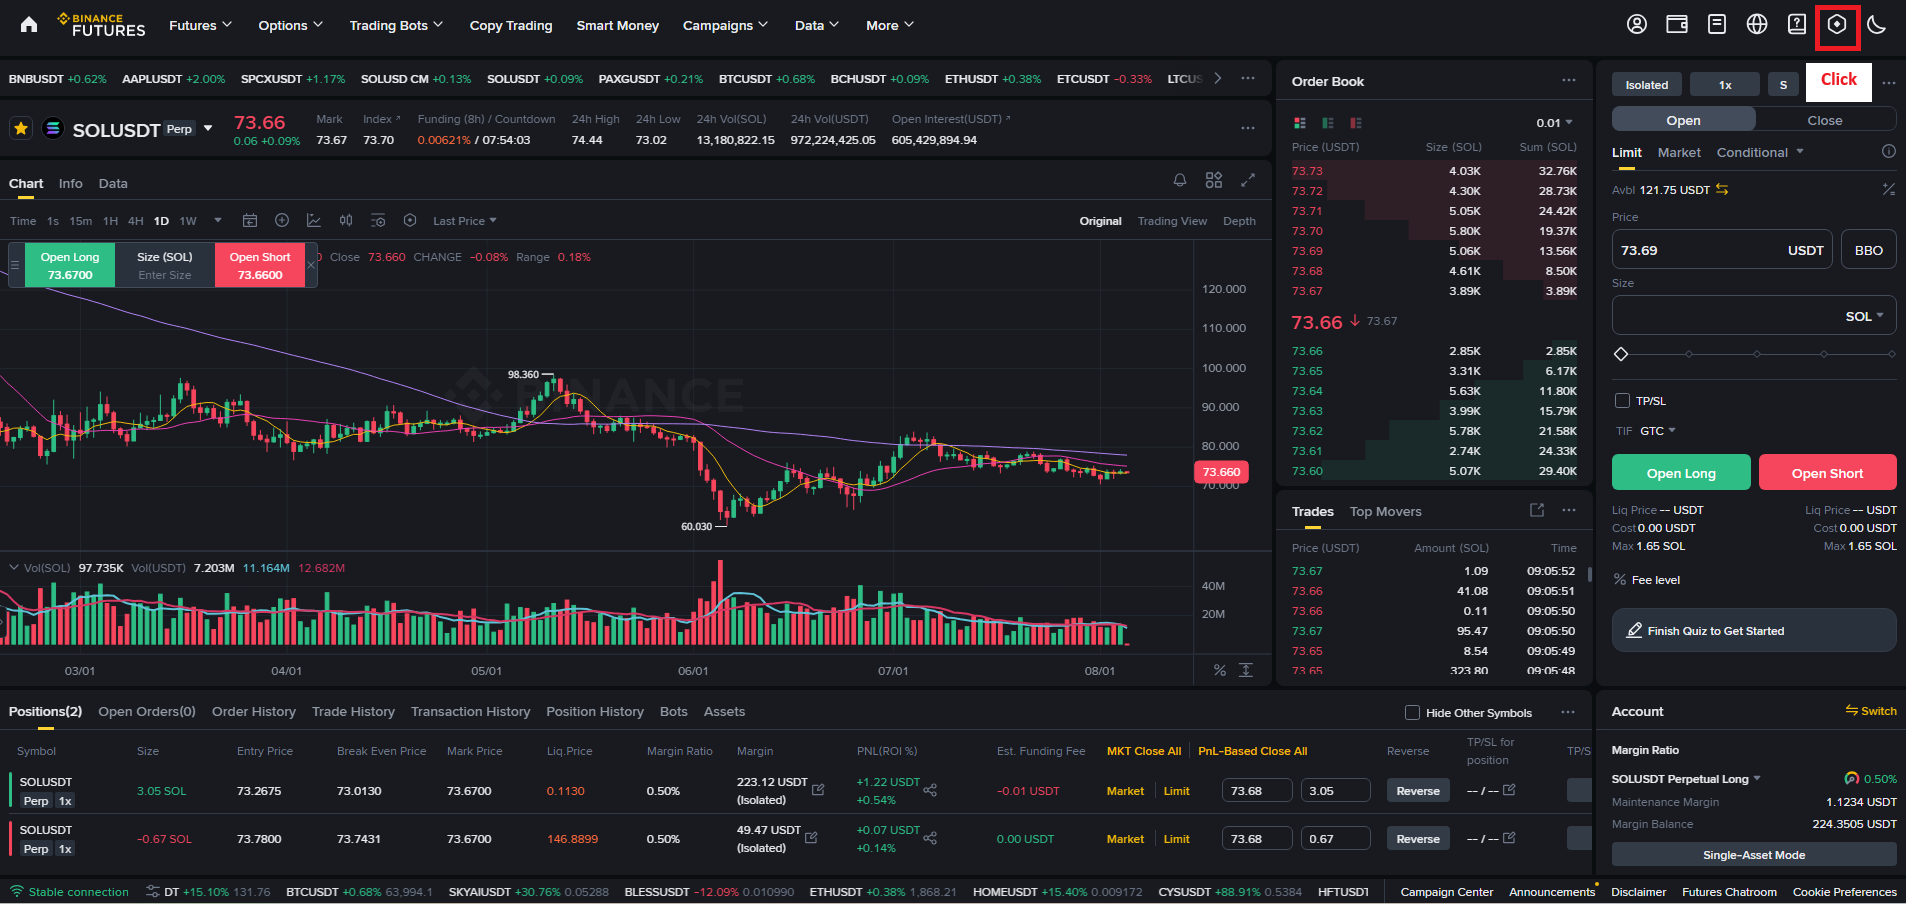Click Single-Asset Mode button
Screen dimensions: 1906x904
1754,854
